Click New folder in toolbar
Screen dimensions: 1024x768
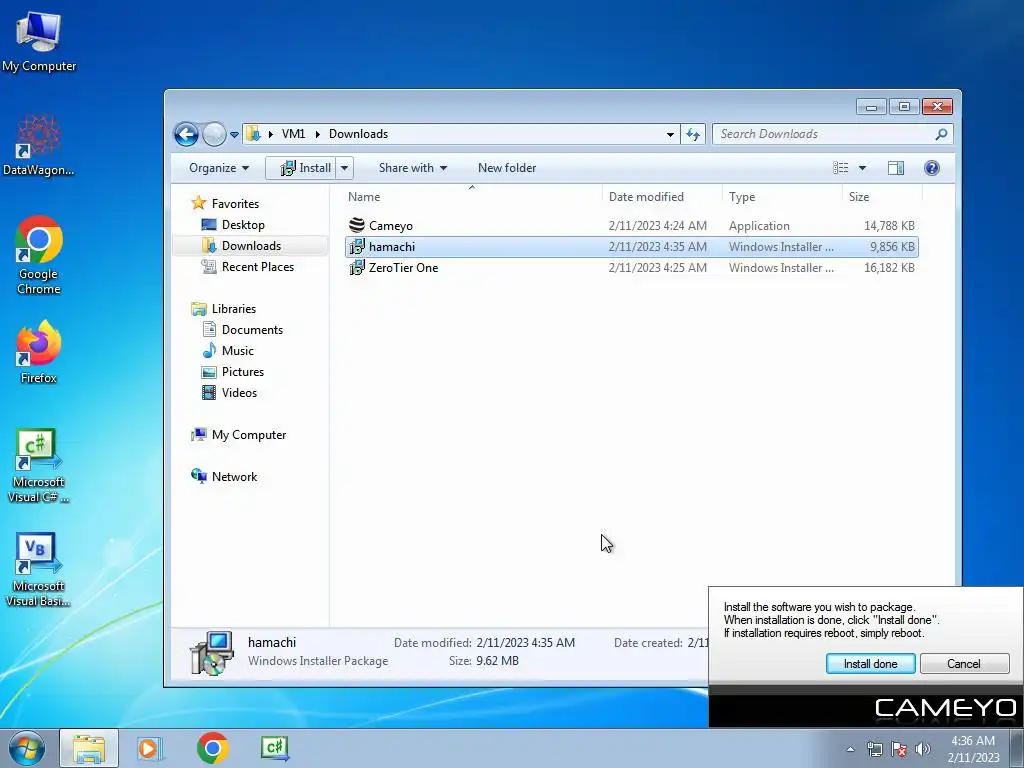point(507,168)
